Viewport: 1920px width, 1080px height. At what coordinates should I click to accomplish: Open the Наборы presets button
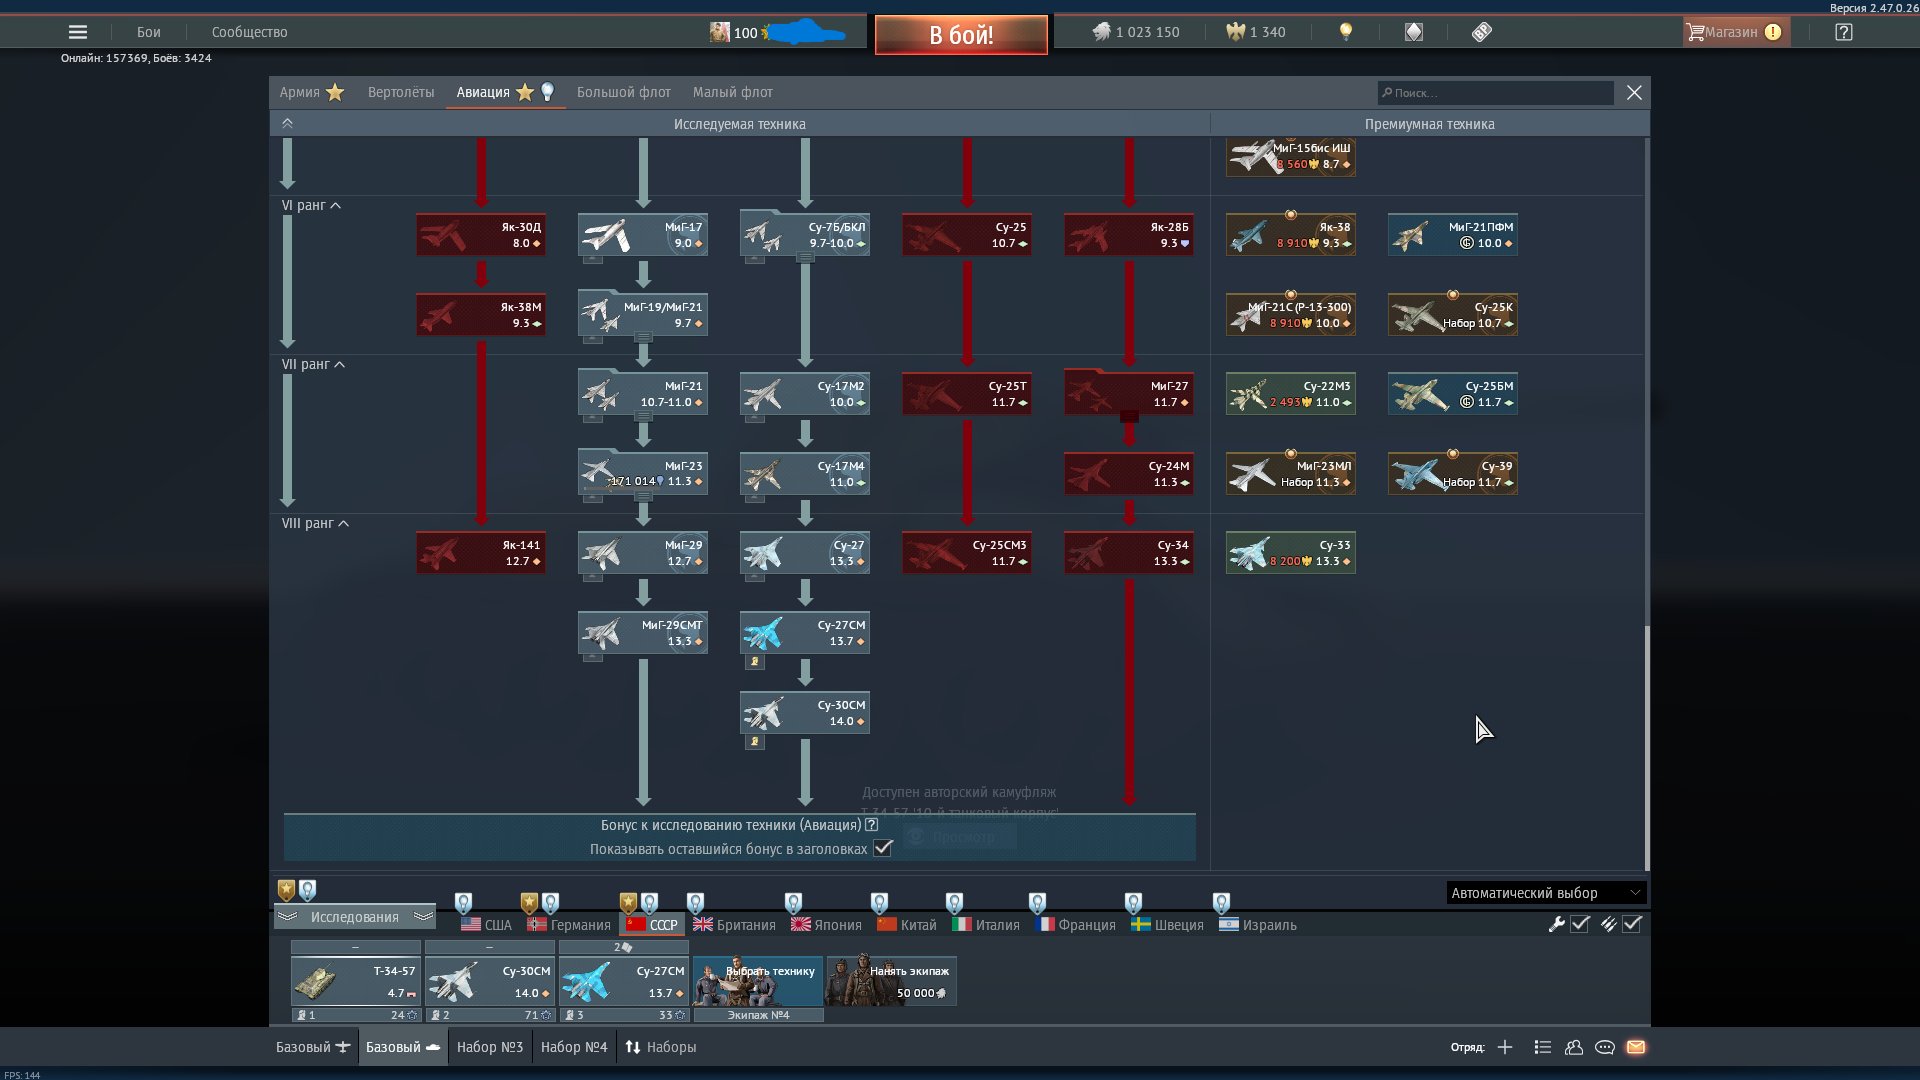tap(661, 1047)
